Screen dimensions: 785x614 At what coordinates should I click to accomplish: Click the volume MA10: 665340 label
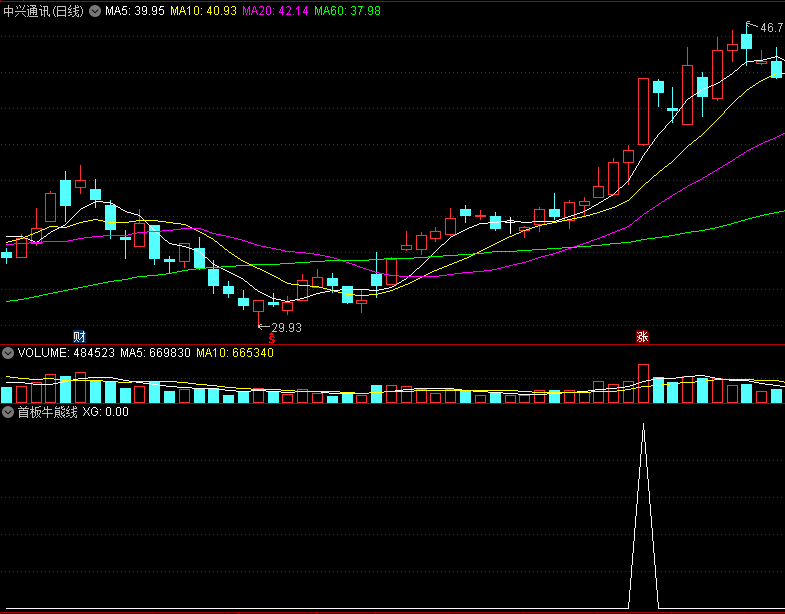click(x=235, y=353)
